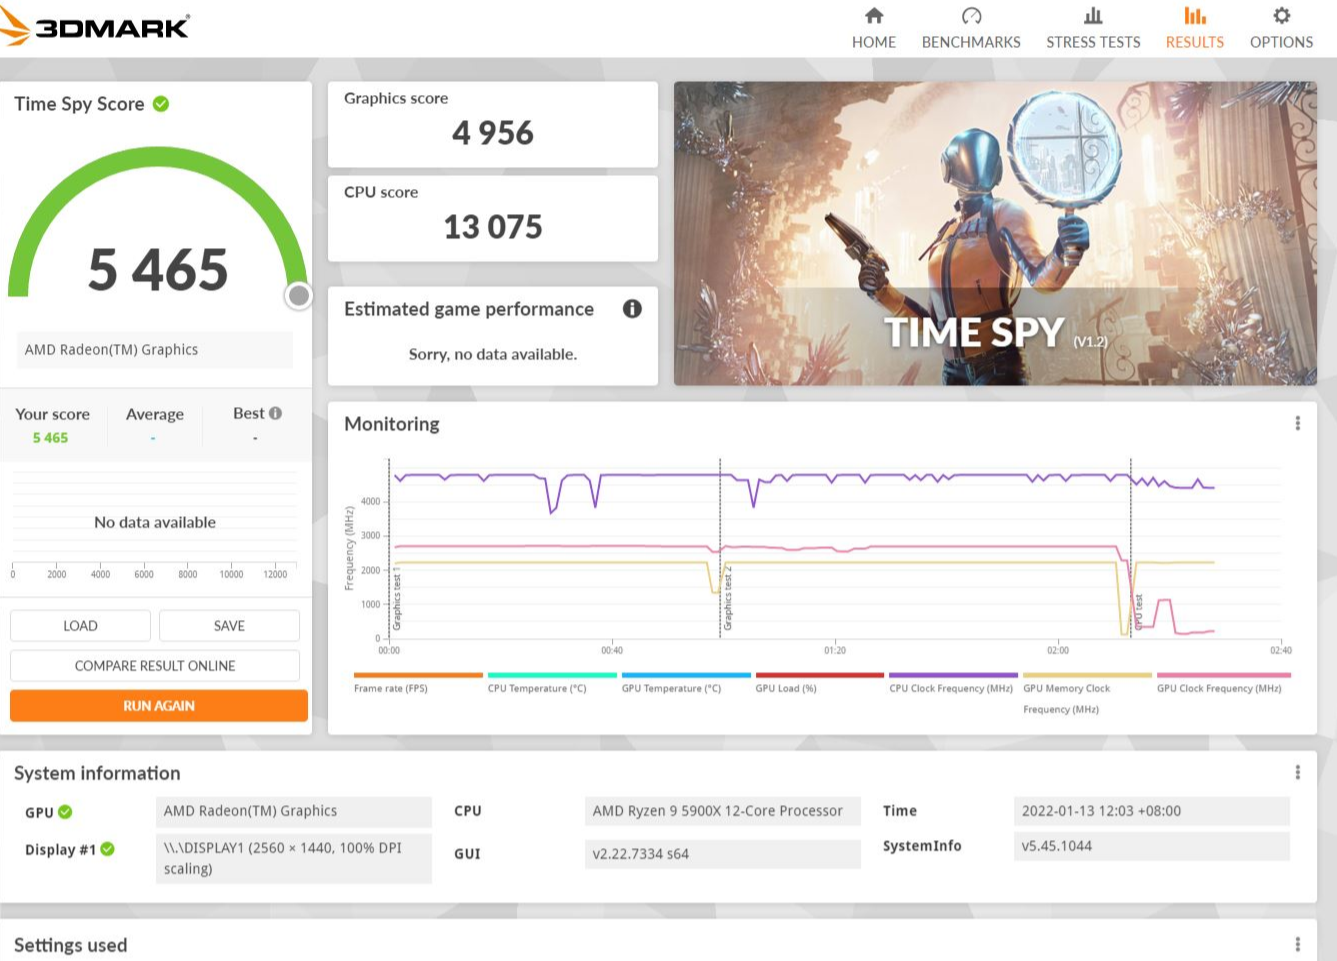The width and height of the screenshot is (1337, 961).
Task: Click the Display #1 resolution field
Action: (x=294, y=858)
